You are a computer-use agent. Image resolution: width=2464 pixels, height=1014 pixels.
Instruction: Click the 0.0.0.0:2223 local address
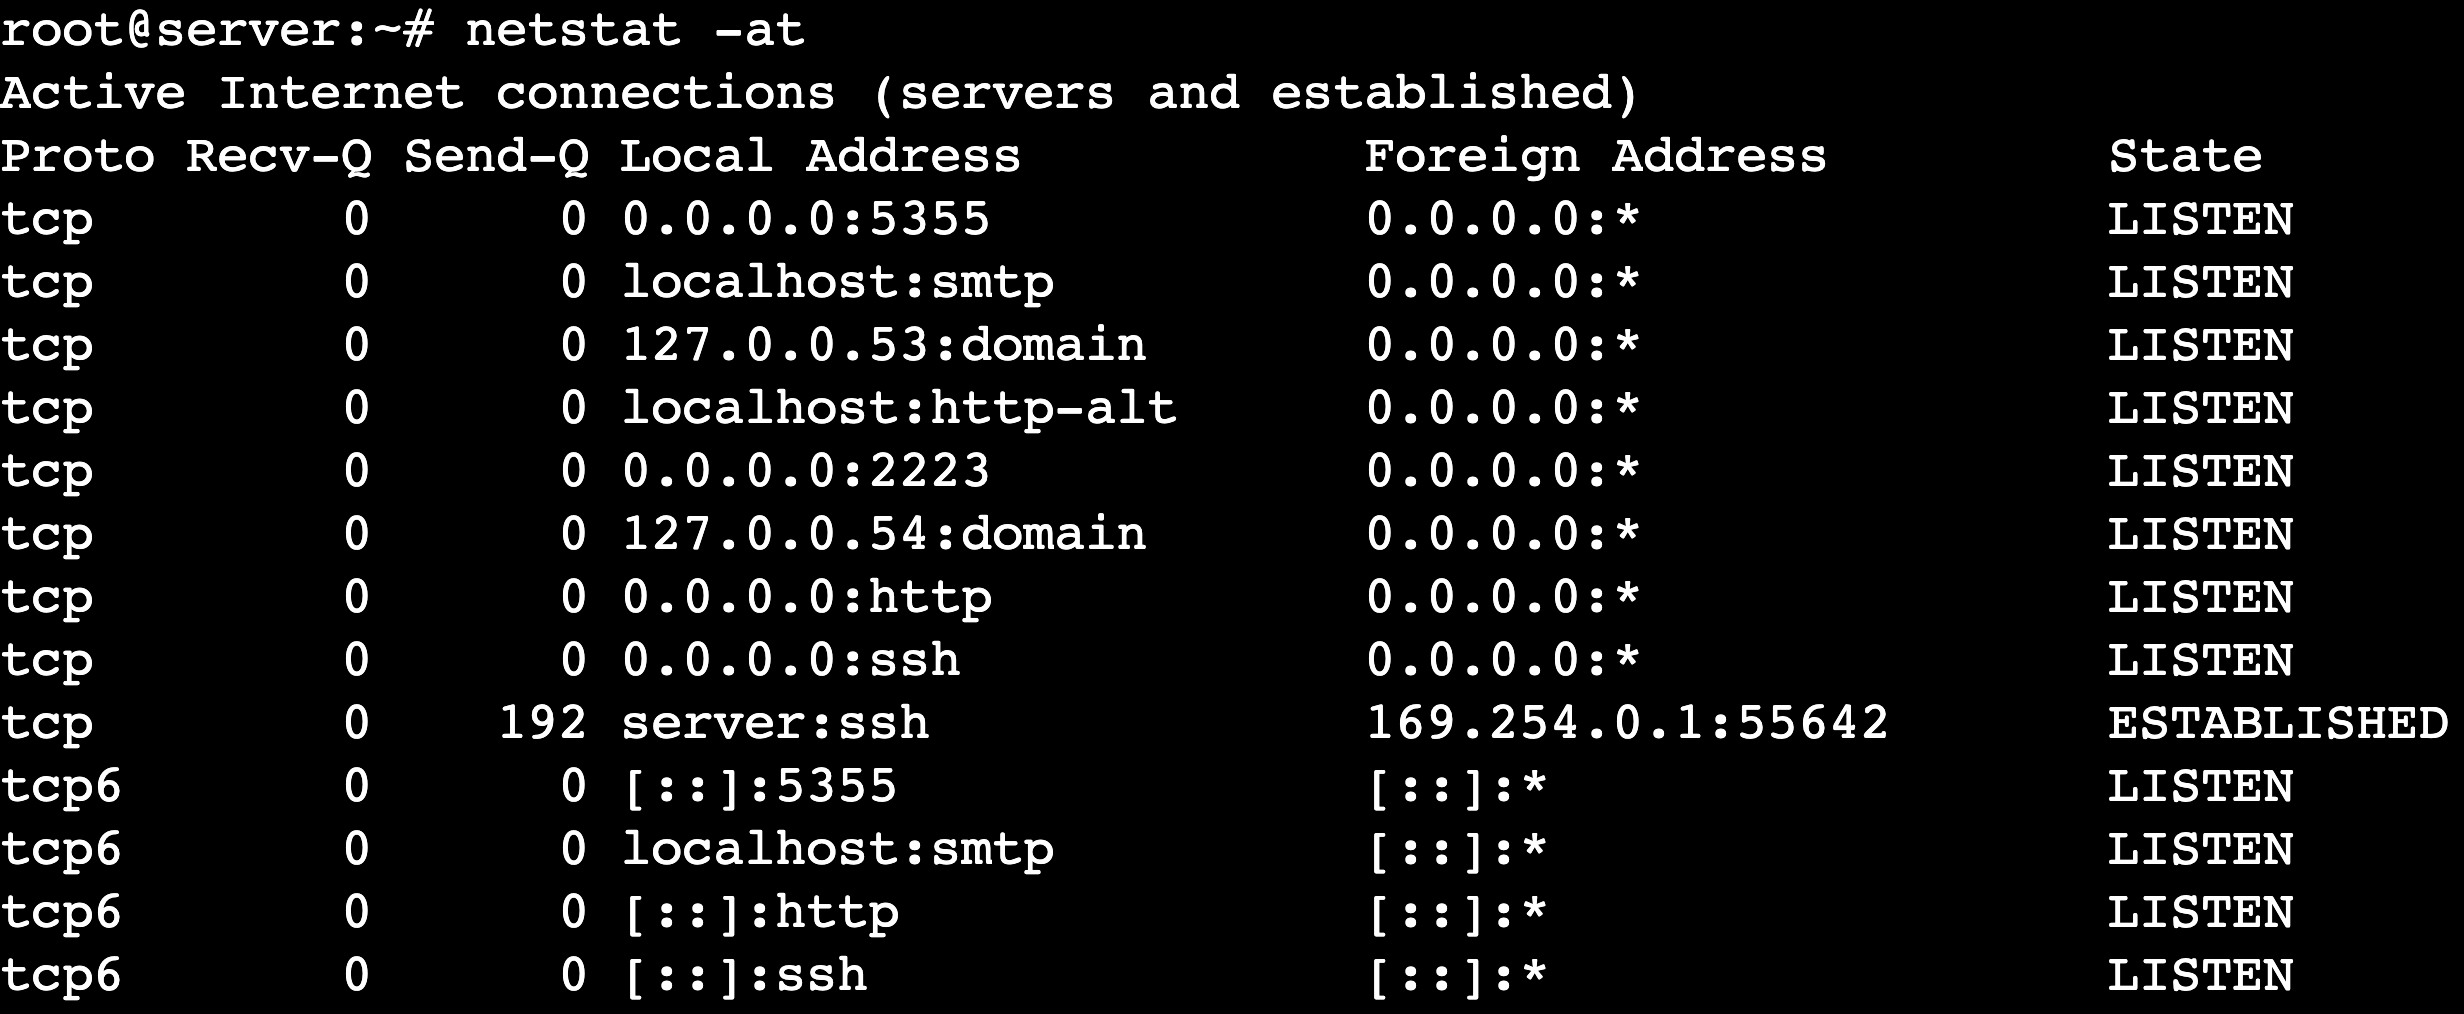(x=806, y=471)
